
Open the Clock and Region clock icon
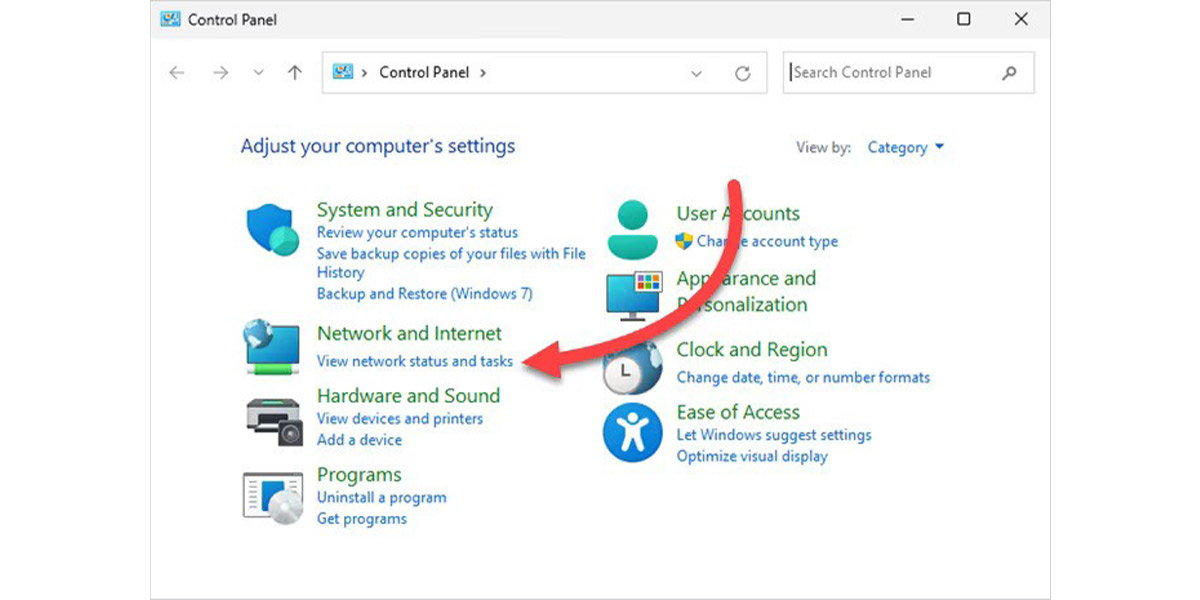[631, 368]
